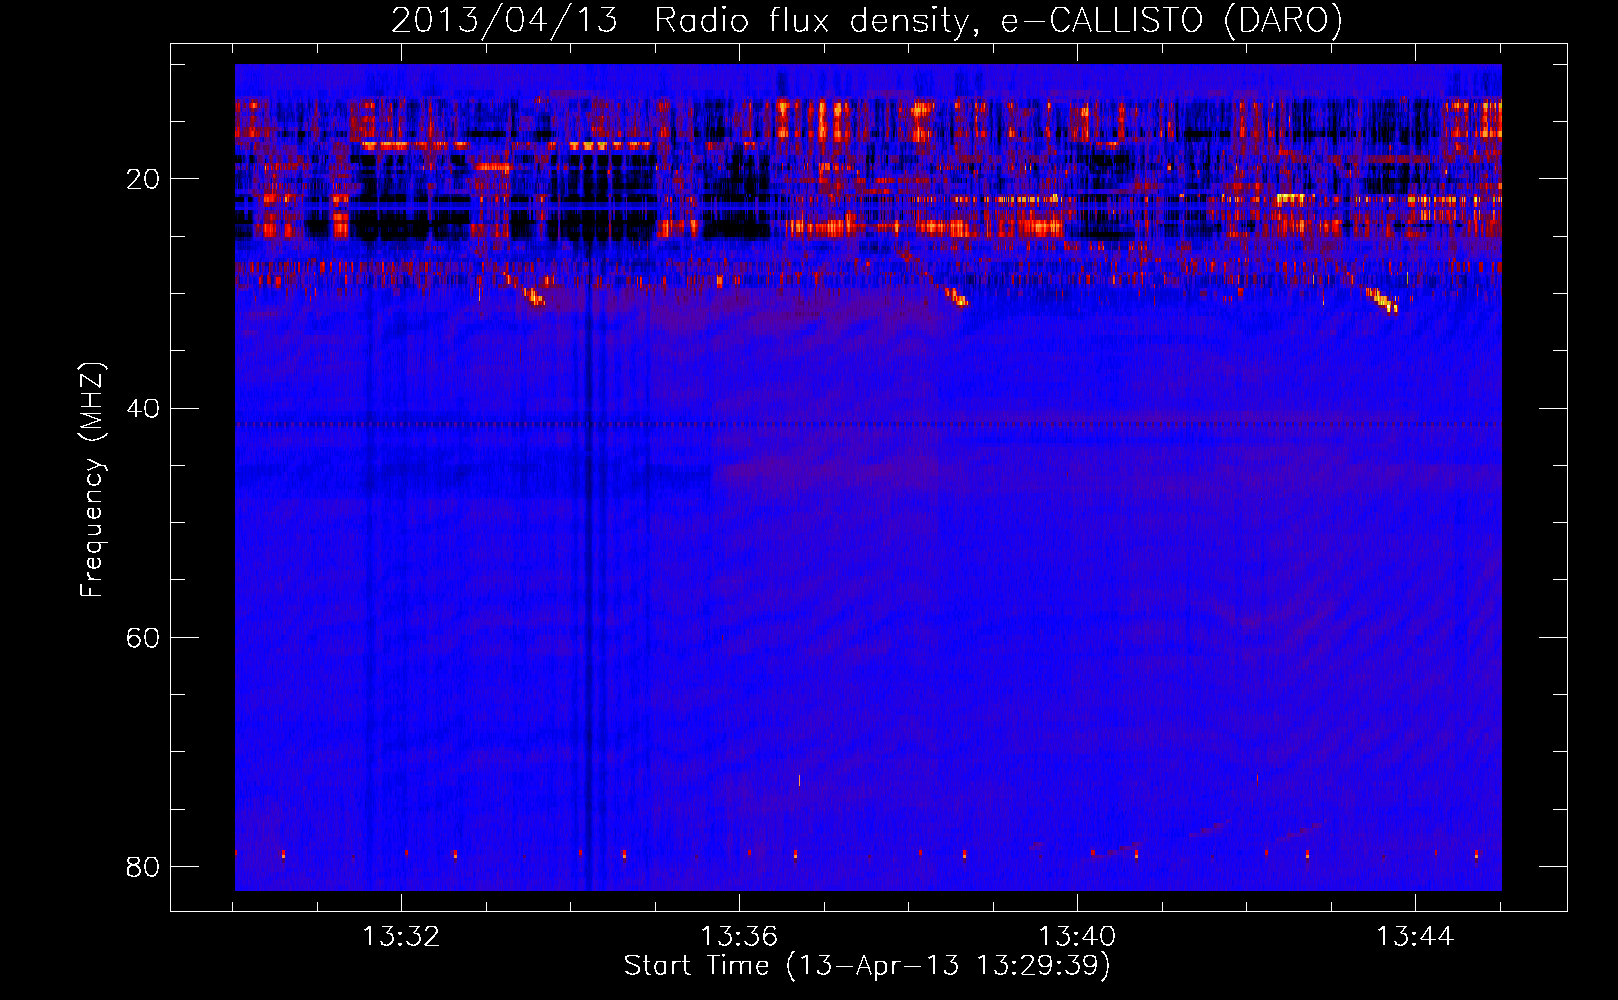Click the 13:40 time tick label
This screenshot has width=1618, height=1000.
(x=1077, y=937)
